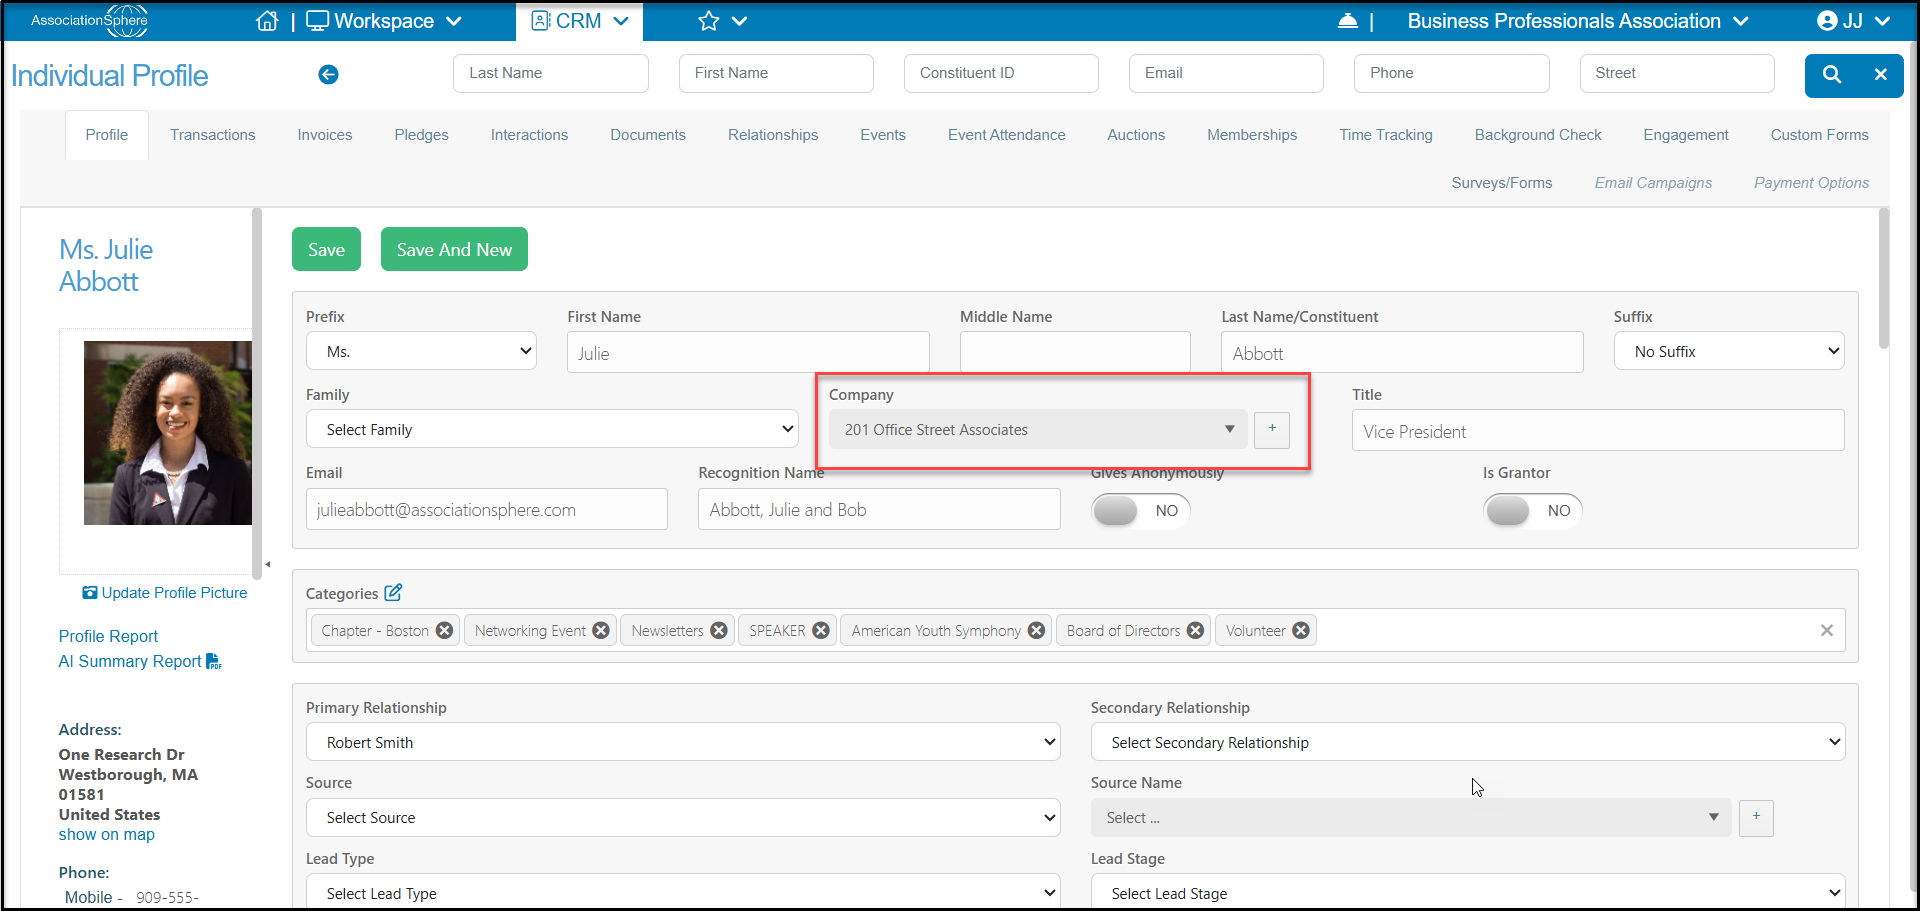
Task: Edit Categories using the pencil icon
Action: (x=393, y=592)
